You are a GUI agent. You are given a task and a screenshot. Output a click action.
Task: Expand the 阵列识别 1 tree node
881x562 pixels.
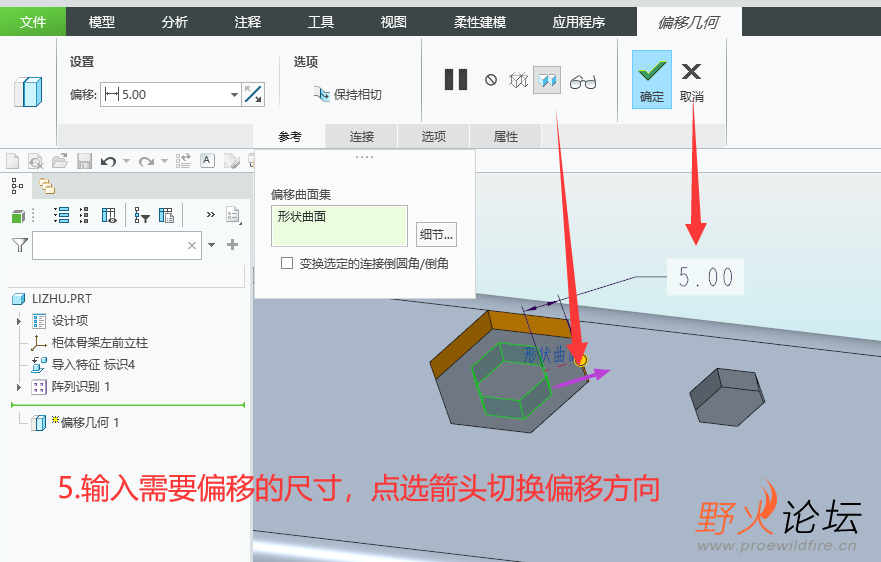point(19,387)
